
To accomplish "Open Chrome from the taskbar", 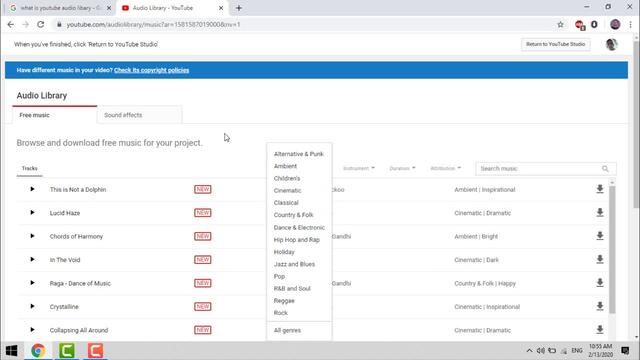I will (38, 351).
